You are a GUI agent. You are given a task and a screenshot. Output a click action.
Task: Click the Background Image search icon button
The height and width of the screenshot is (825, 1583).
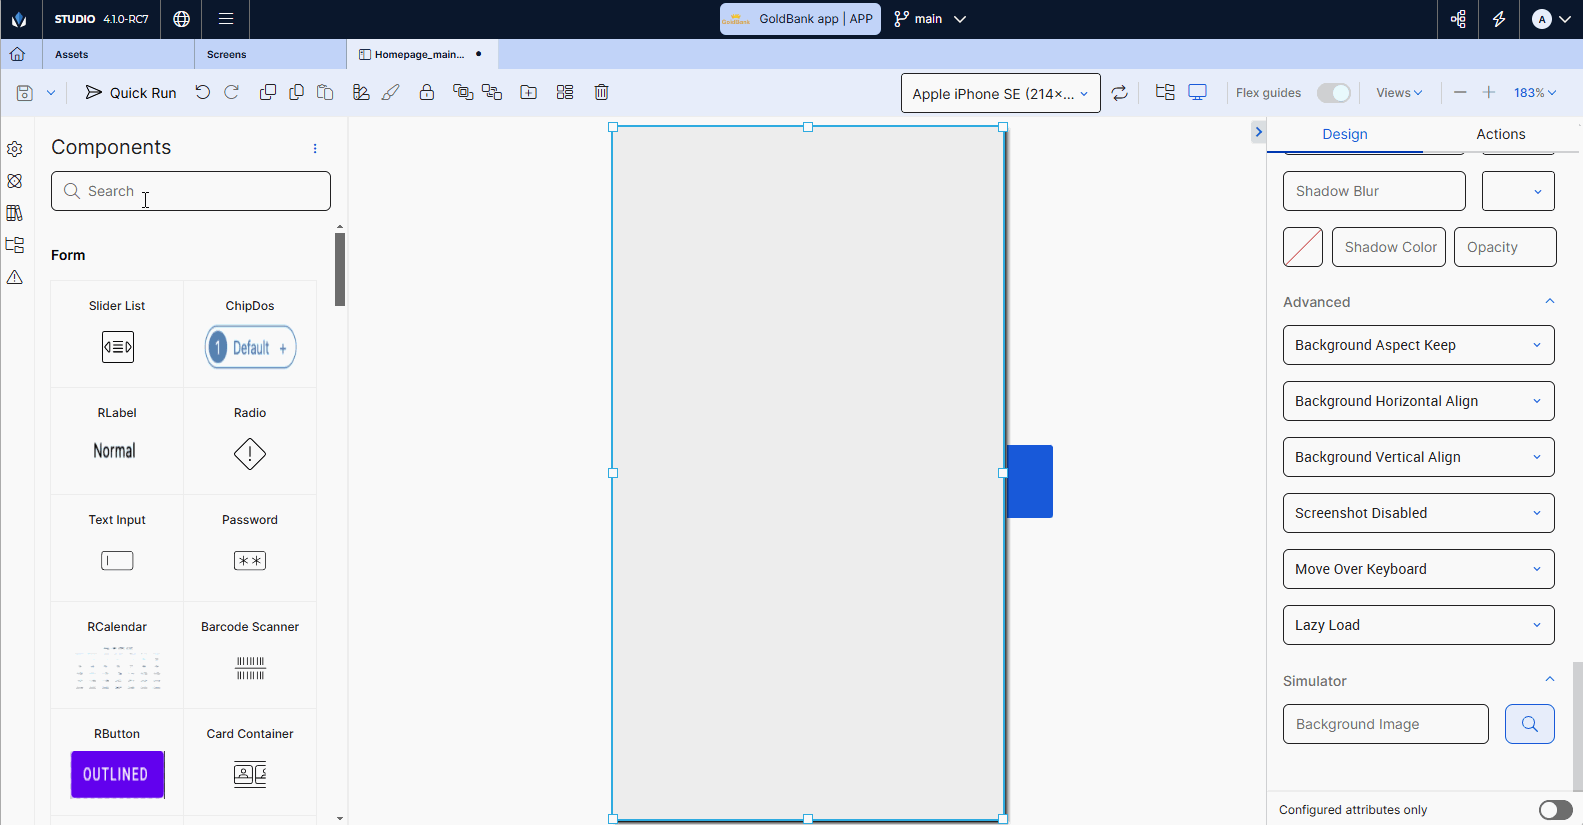pyautogui.click(x=1529, y=724)
